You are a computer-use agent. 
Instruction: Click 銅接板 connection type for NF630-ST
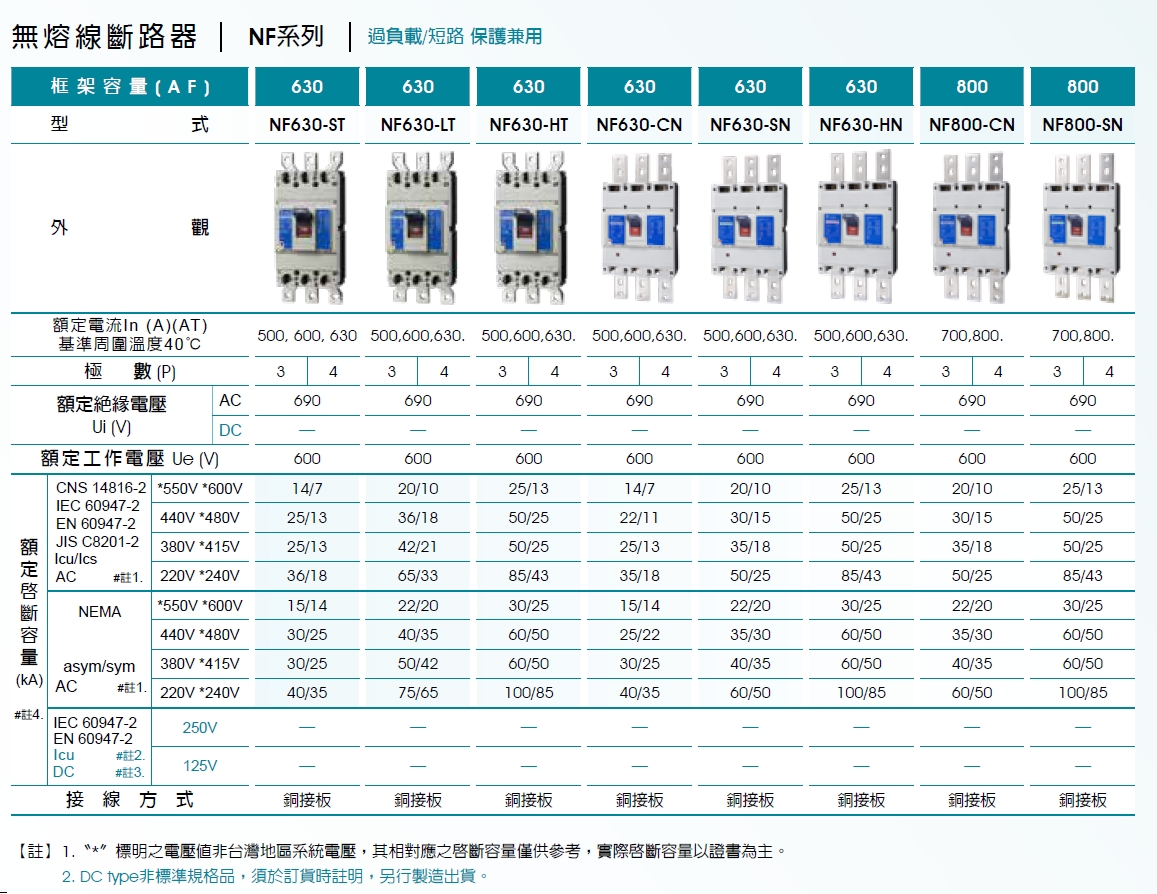307,800
